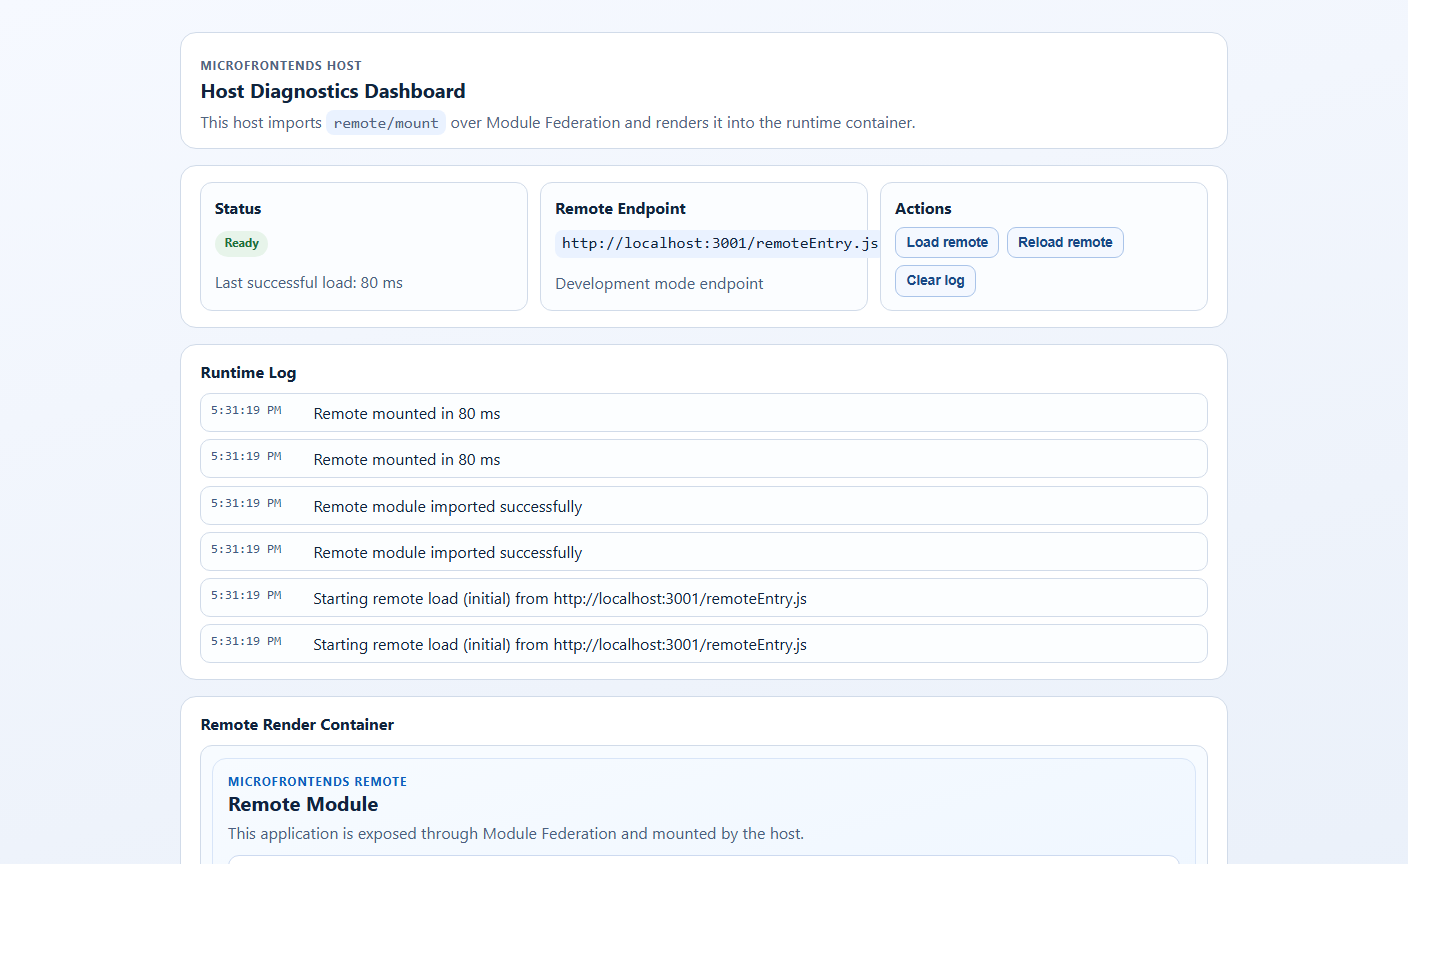1440x960 pixels.
Task: Click the Remote Module title inside the container
Action: pyautogui.click(x=303, y=804)
